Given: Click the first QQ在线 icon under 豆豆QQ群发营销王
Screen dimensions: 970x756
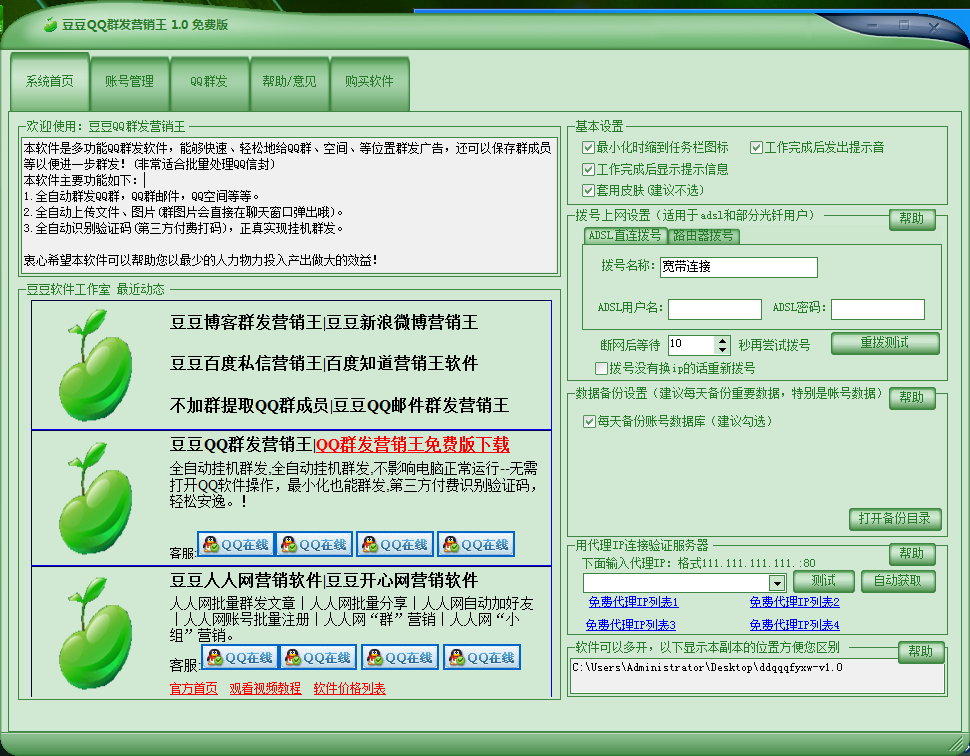Looking at the screenshot, I should [235, 544].
